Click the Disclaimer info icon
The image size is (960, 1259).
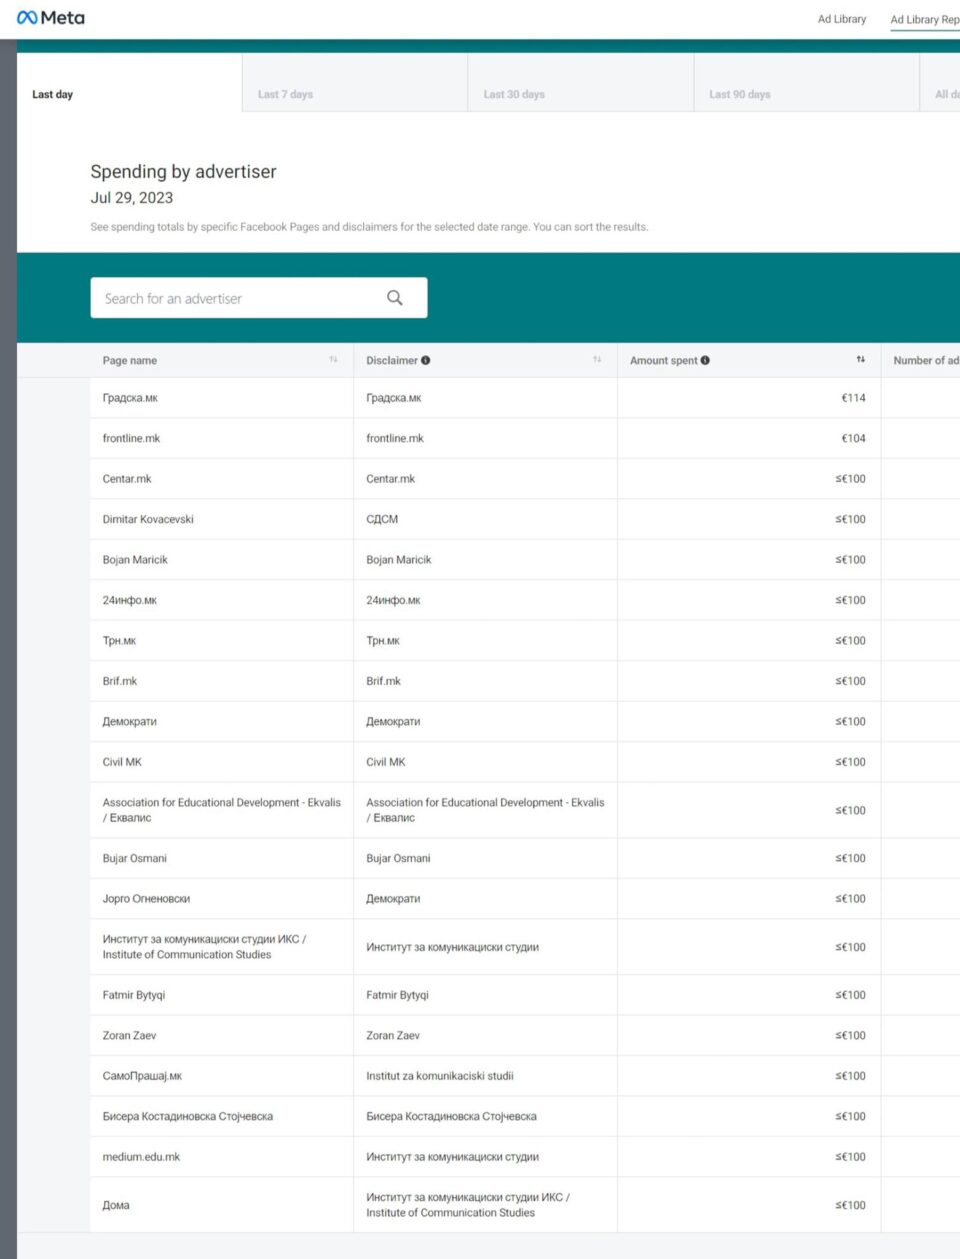[426, 360]
